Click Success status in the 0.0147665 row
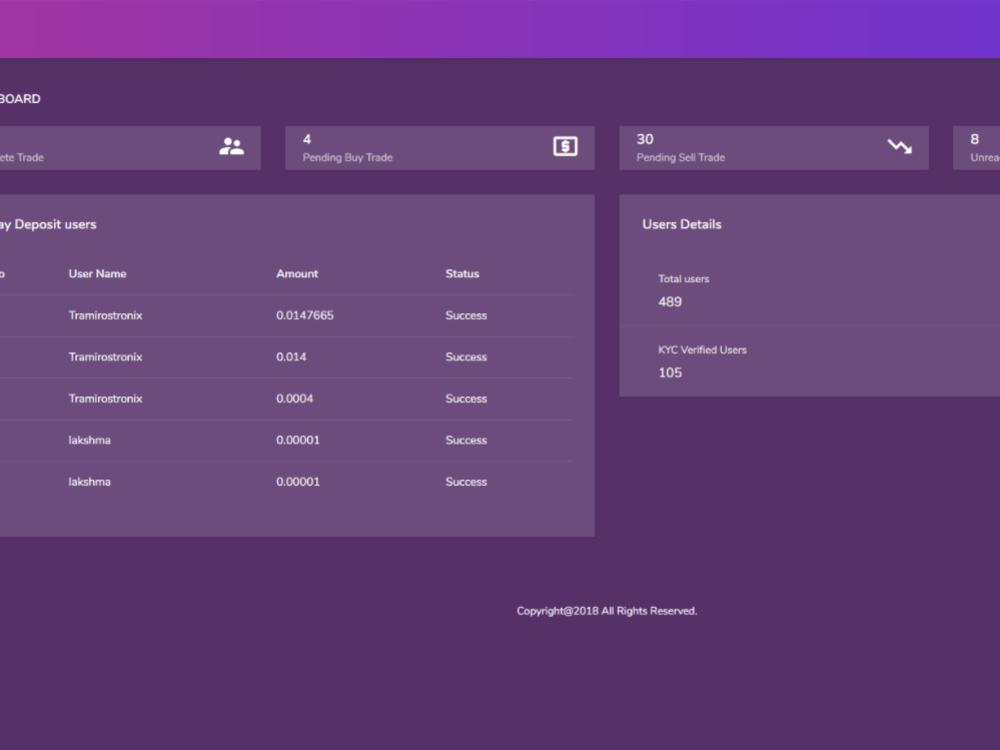This screenshot has width=1000, height=750. pos(466,316)
